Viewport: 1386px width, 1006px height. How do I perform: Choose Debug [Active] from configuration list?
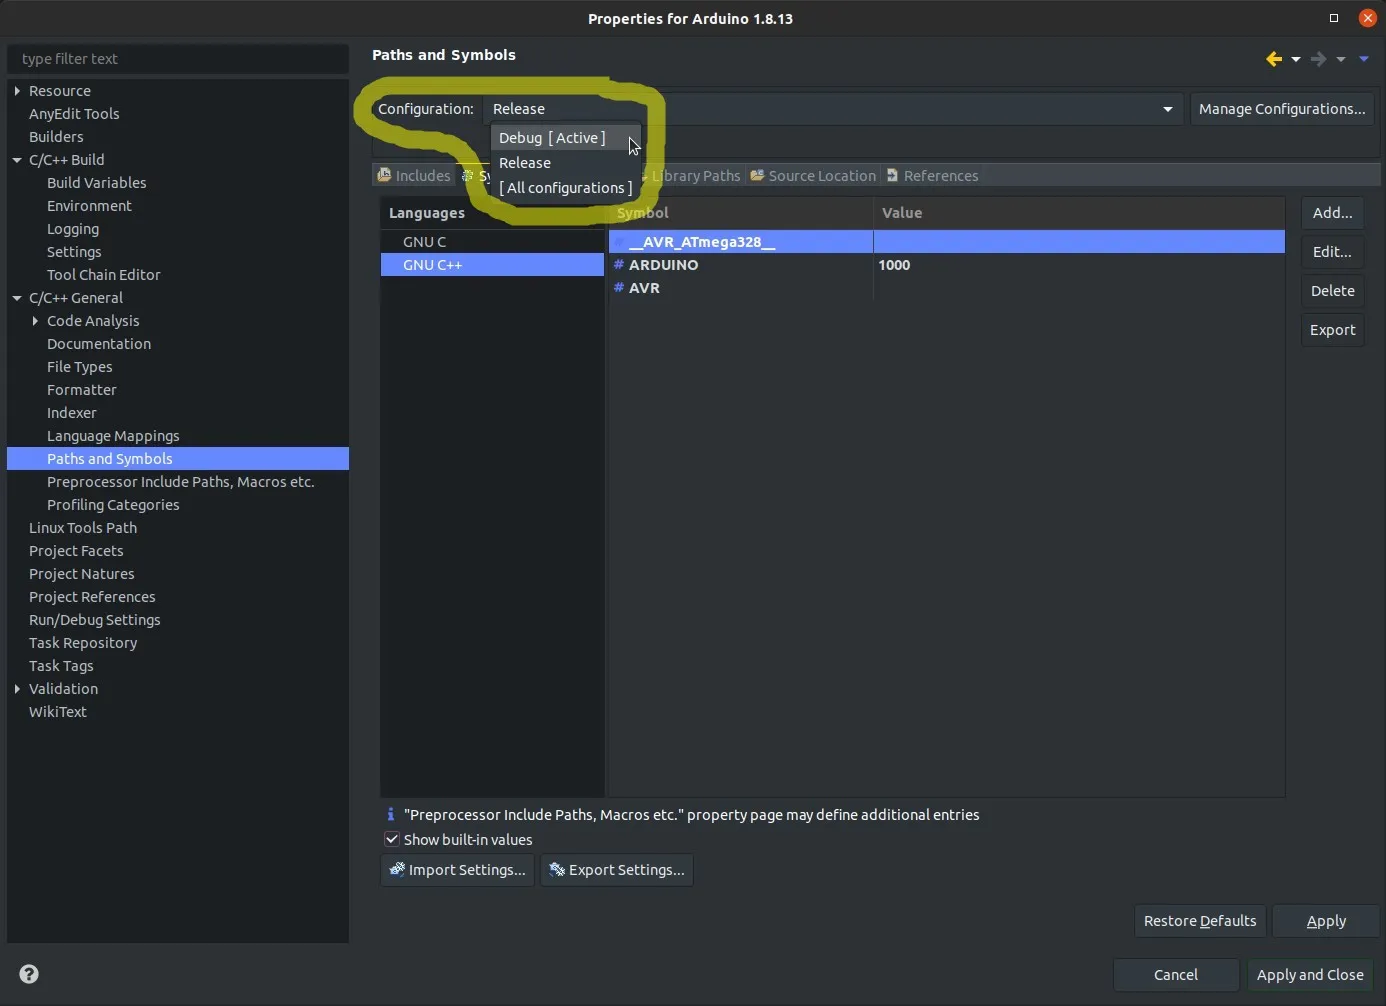(565, 138)
